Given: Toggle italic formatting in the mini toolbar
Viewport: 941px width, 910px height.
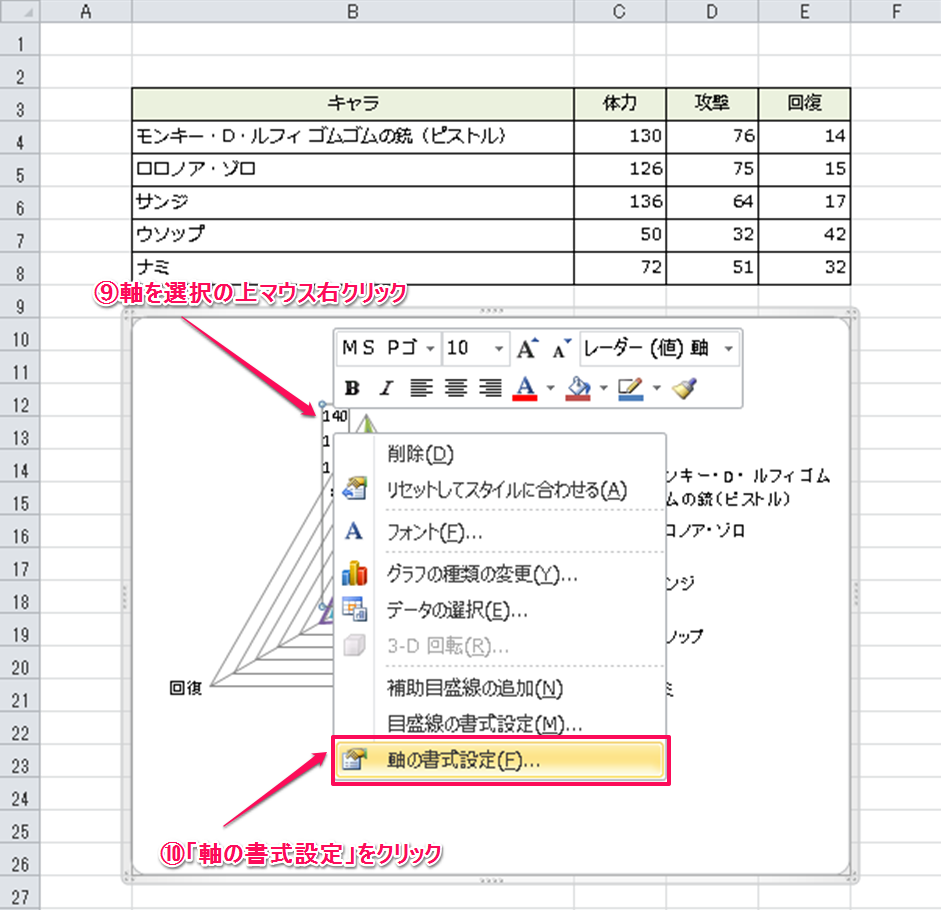Looking at the screenshot, I should point(386,388).
